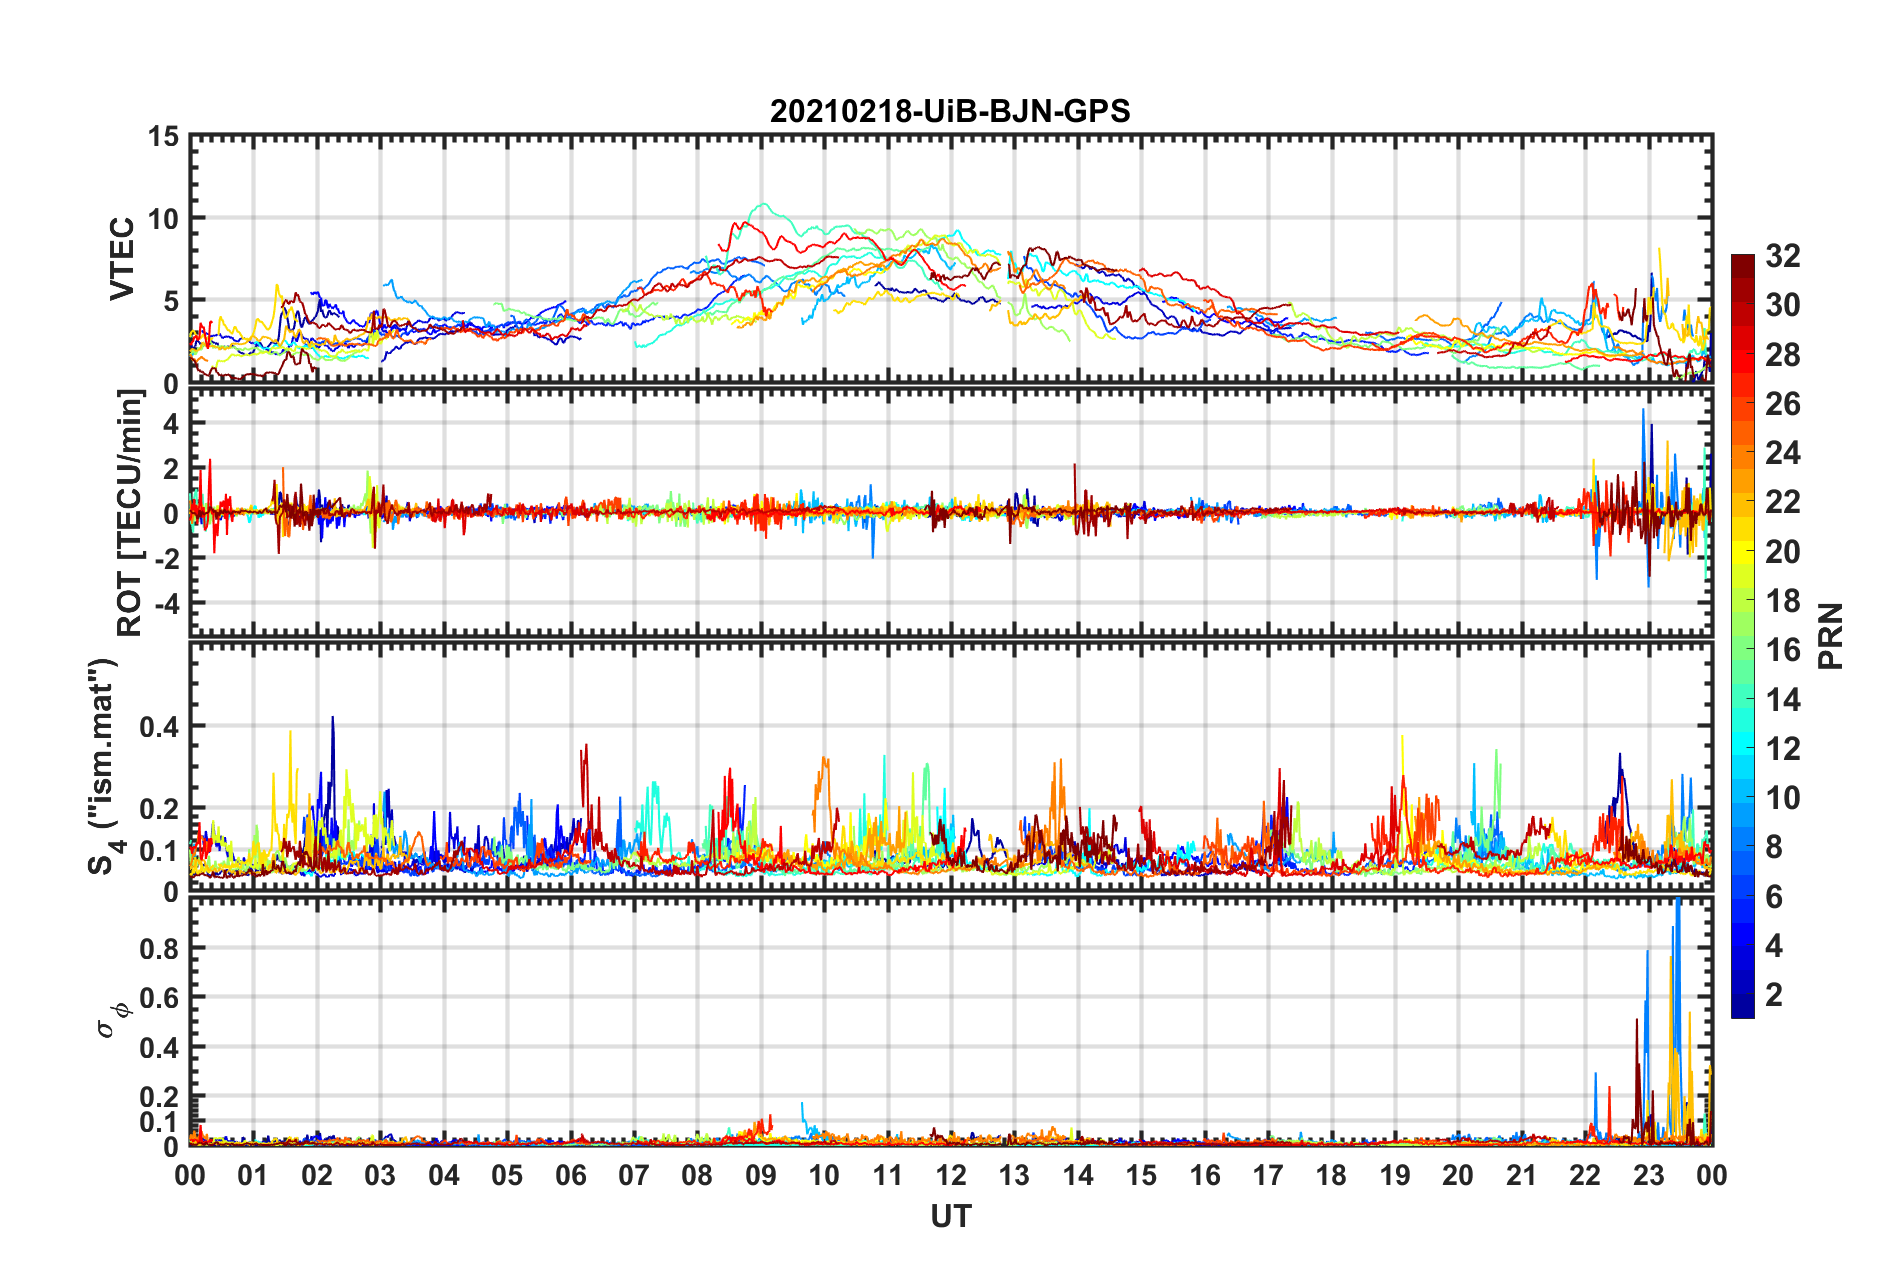Click x-axis tick label 21
This screenshot has height=1272, width=1902.
coord(1522,1175)
